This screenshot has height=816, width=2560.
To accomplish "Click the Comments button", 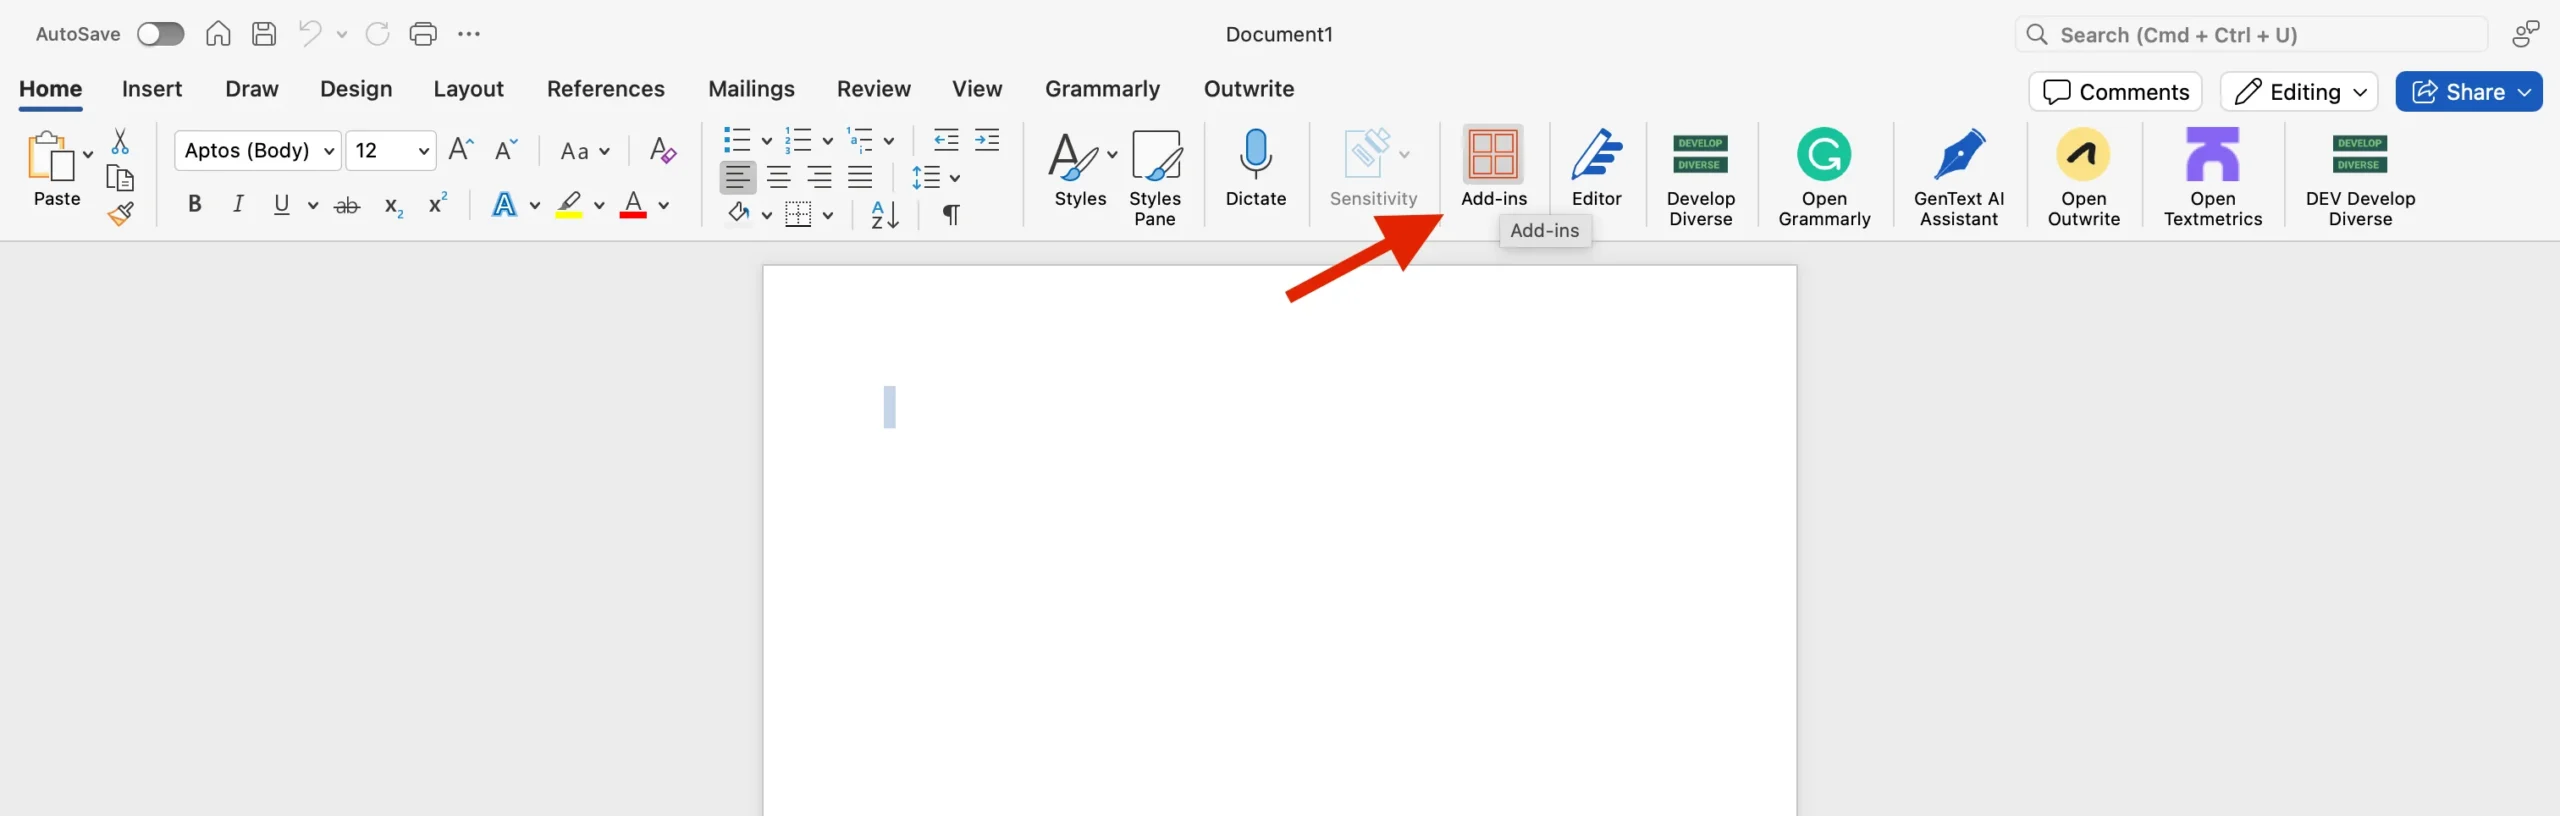I will (2115, 92).
